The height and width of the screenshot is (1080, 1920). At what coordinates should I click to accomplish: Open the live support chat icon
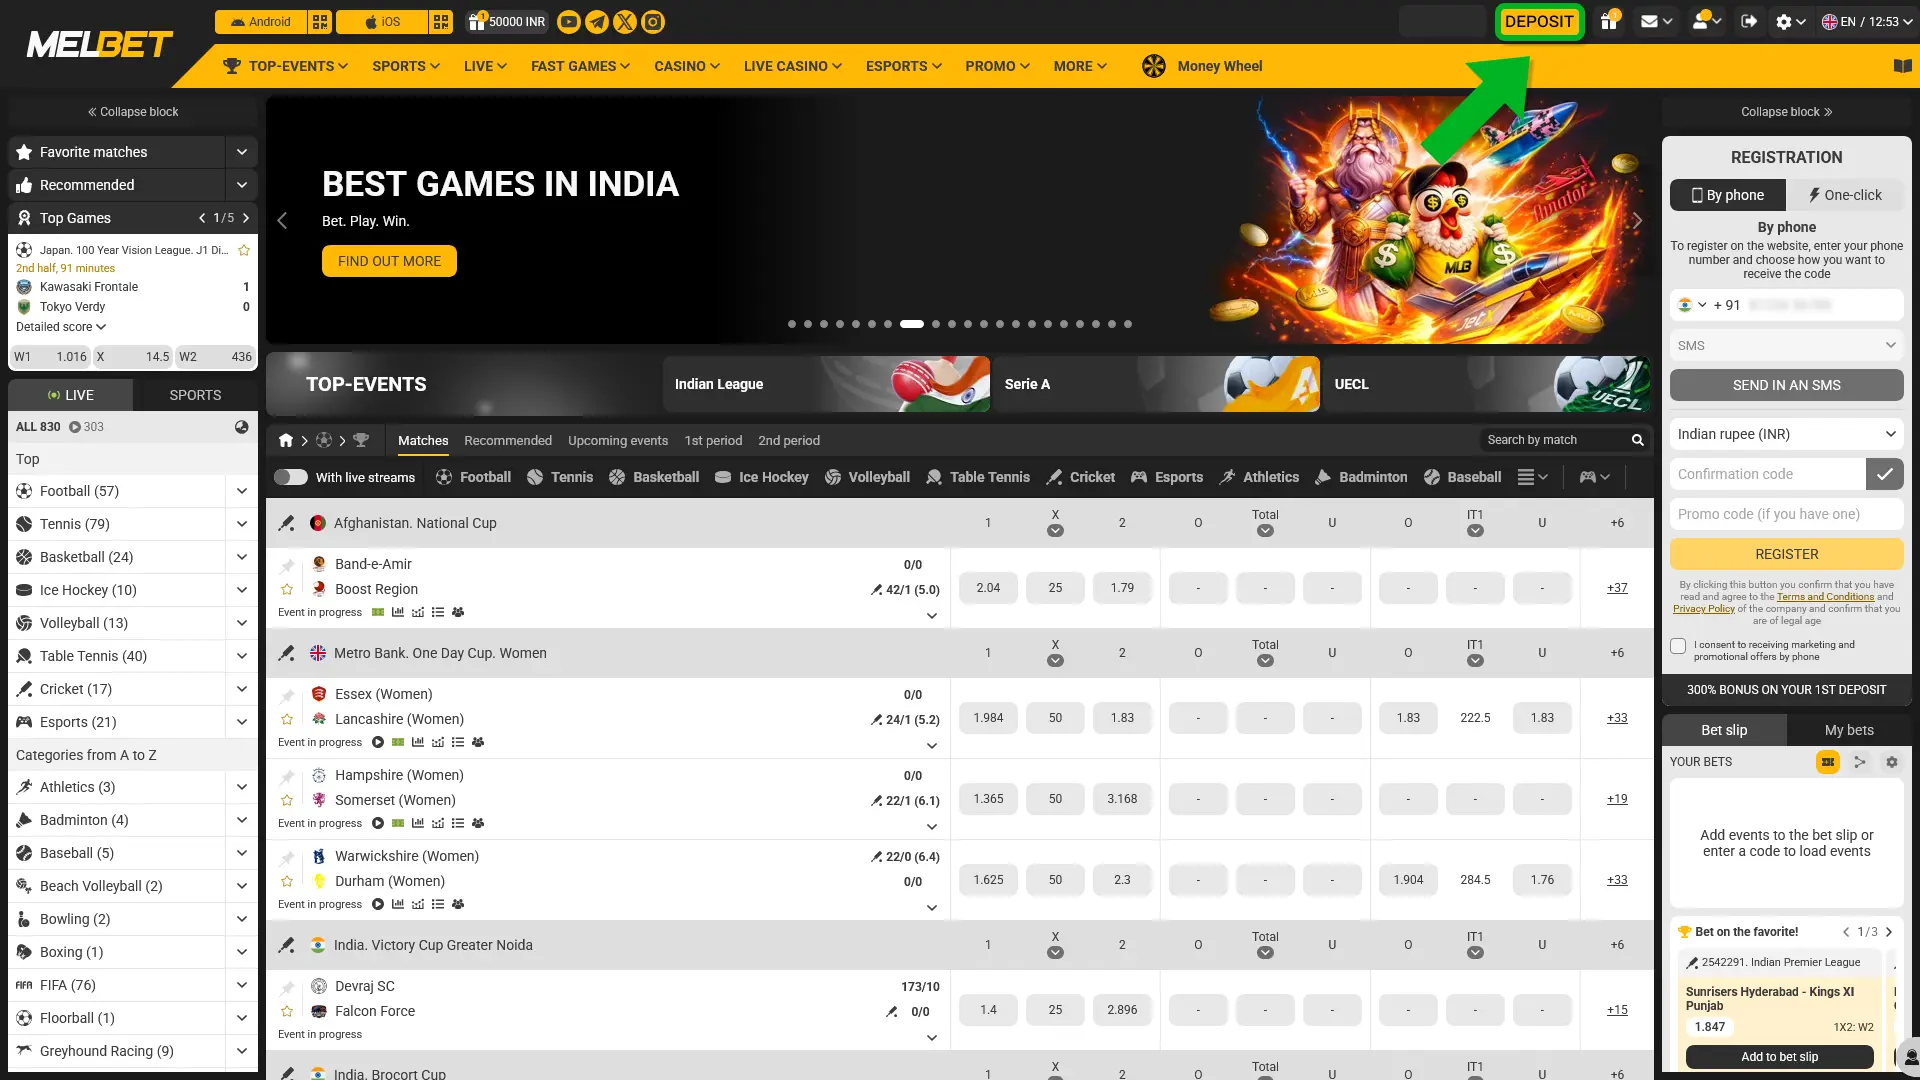pos(1909,1056)
